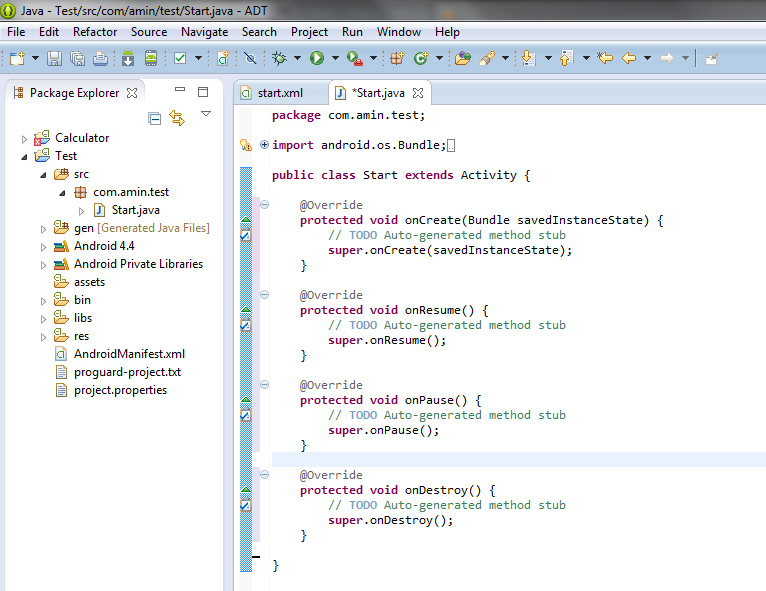
Task: Select proguard-project.txt file
Action: [127, 372]
